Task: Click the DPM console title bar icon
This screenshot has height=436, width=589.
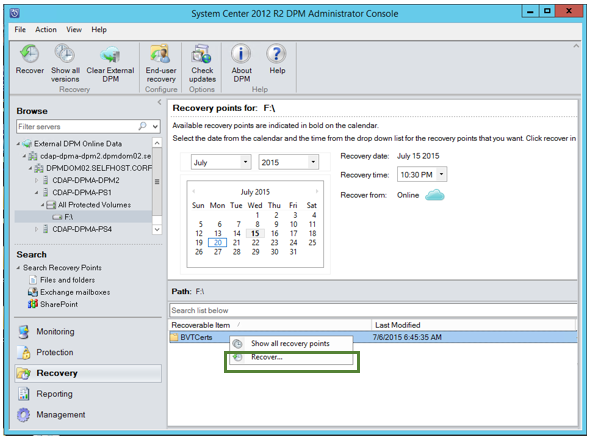Action: [x=15, y=13]
